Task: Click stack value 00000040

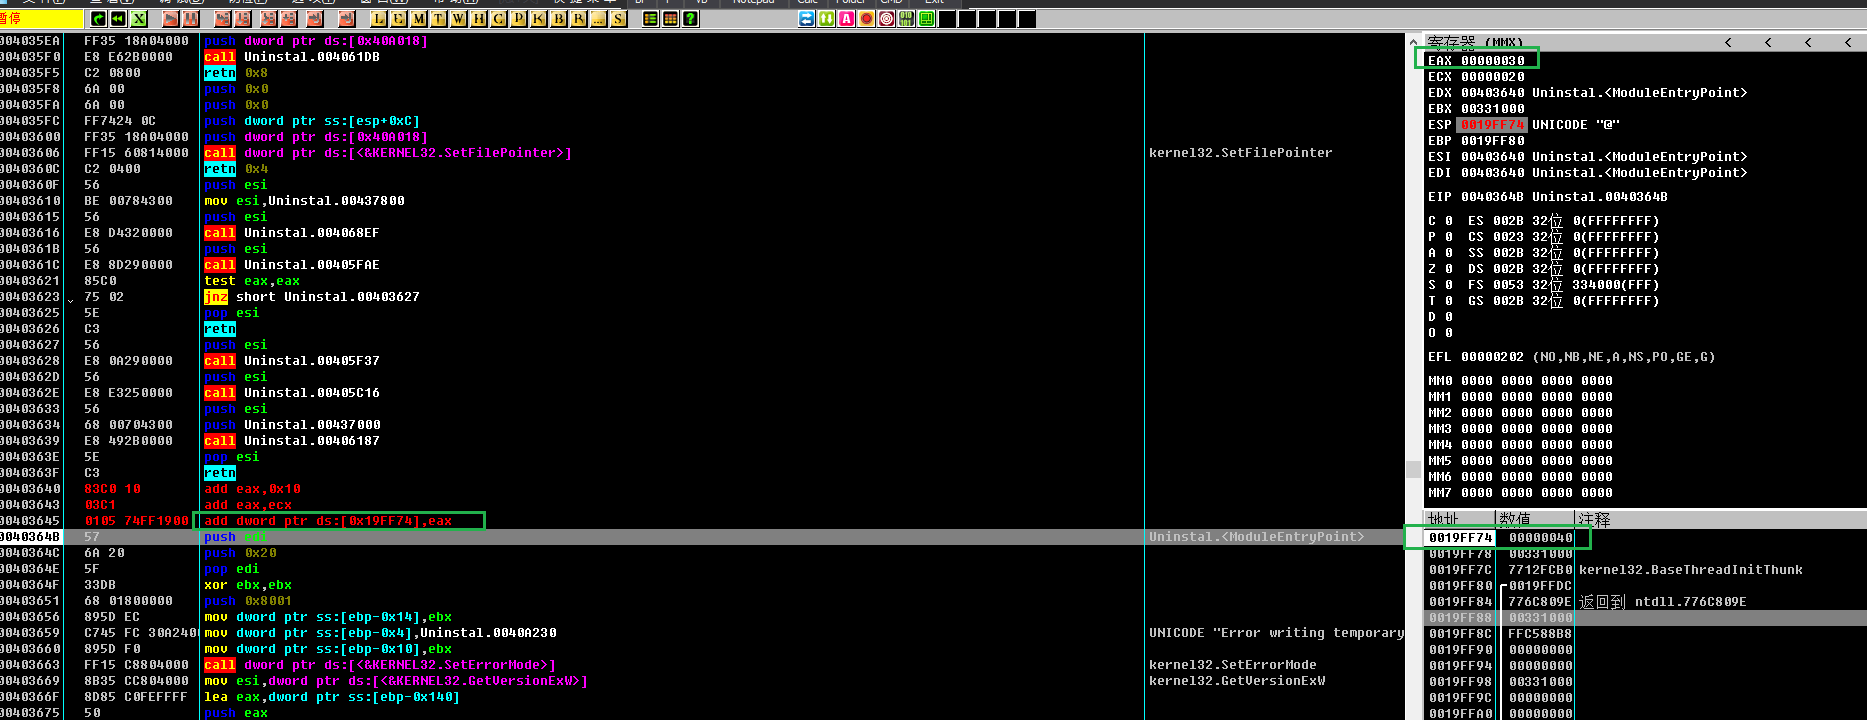Action: coord(1541,538)
